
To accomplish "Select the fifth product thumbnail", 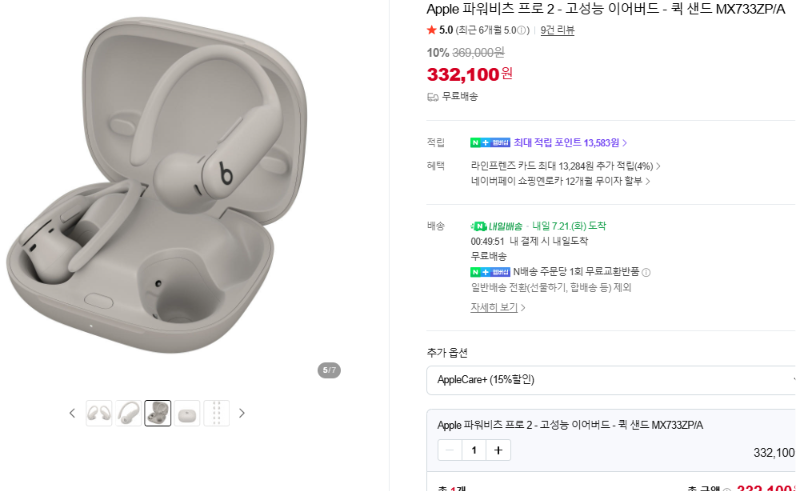I will coord(217,413).
